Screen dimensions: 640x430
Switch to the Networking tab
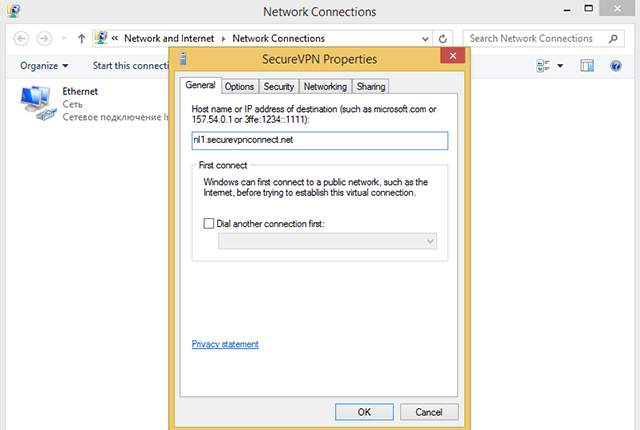(325, 86)
